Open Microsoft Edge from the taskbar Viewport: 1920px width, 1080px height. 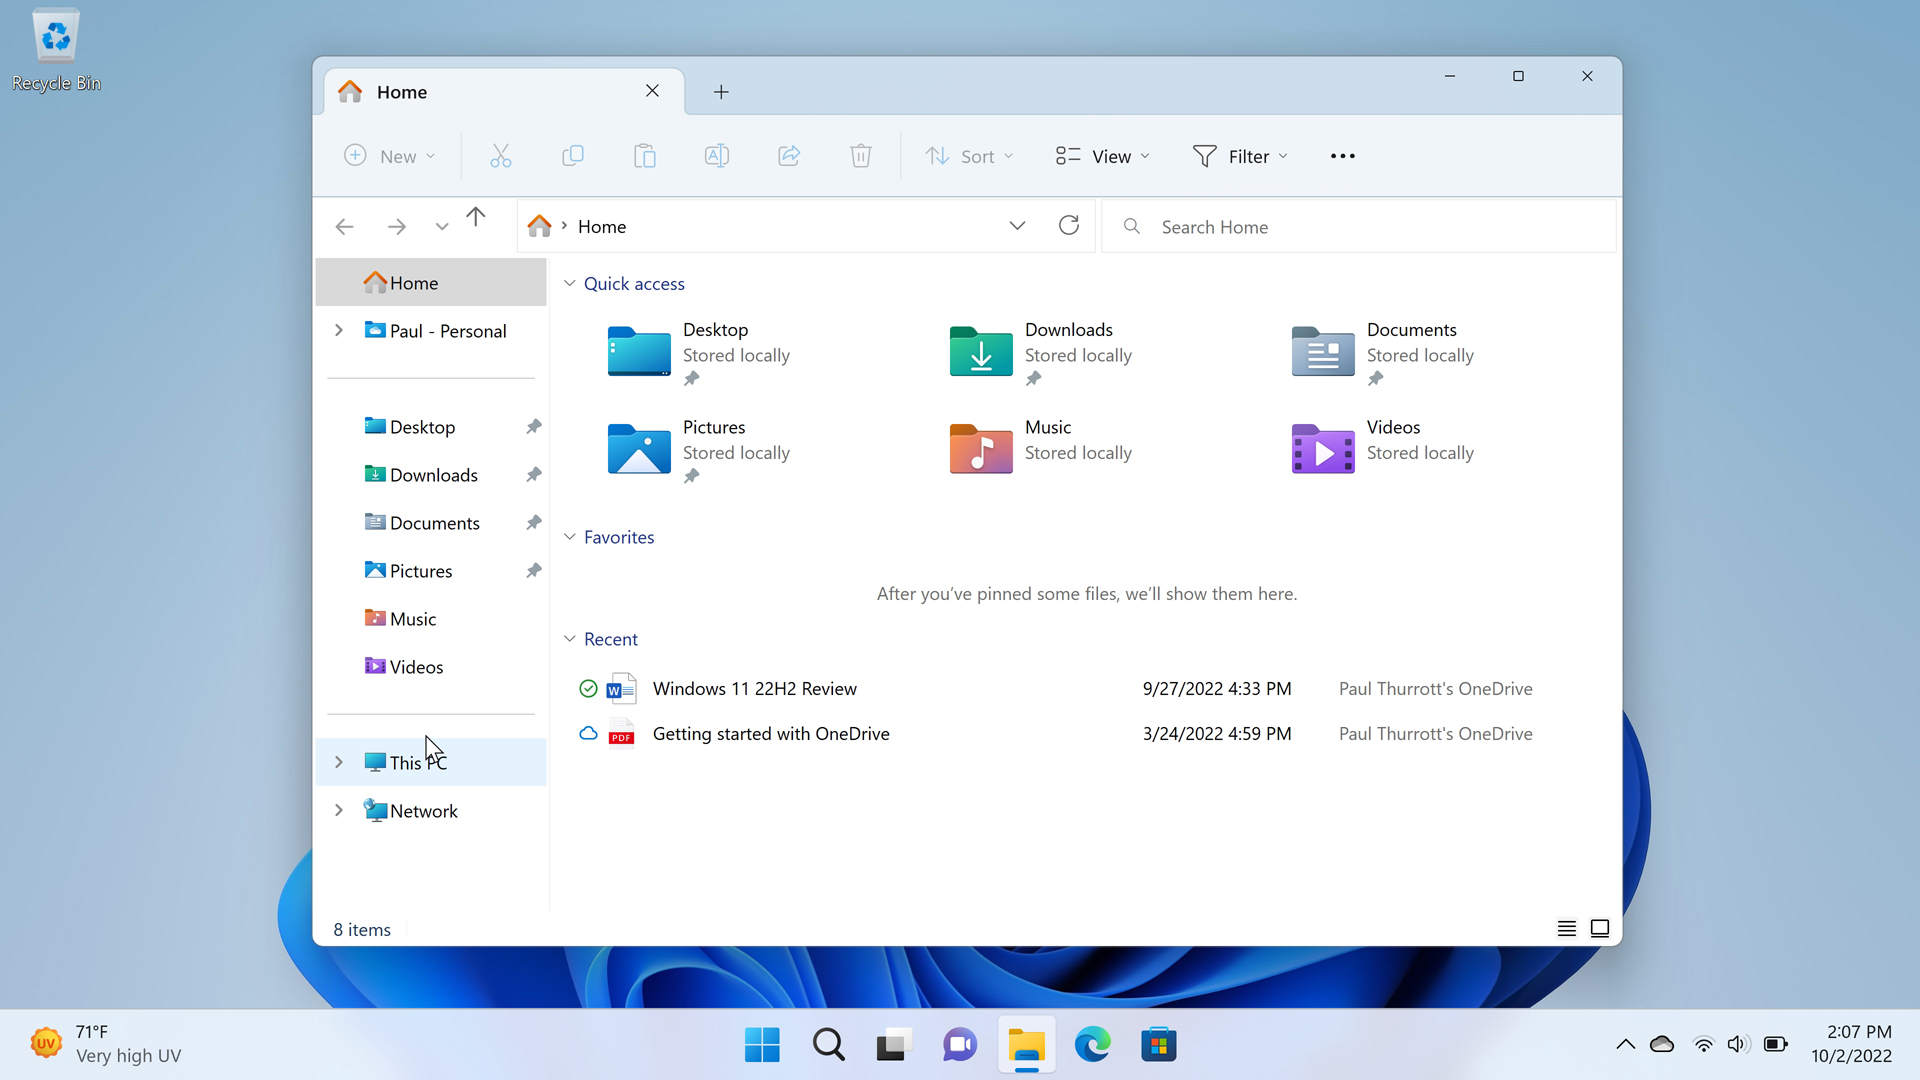coord(1092,1045)
